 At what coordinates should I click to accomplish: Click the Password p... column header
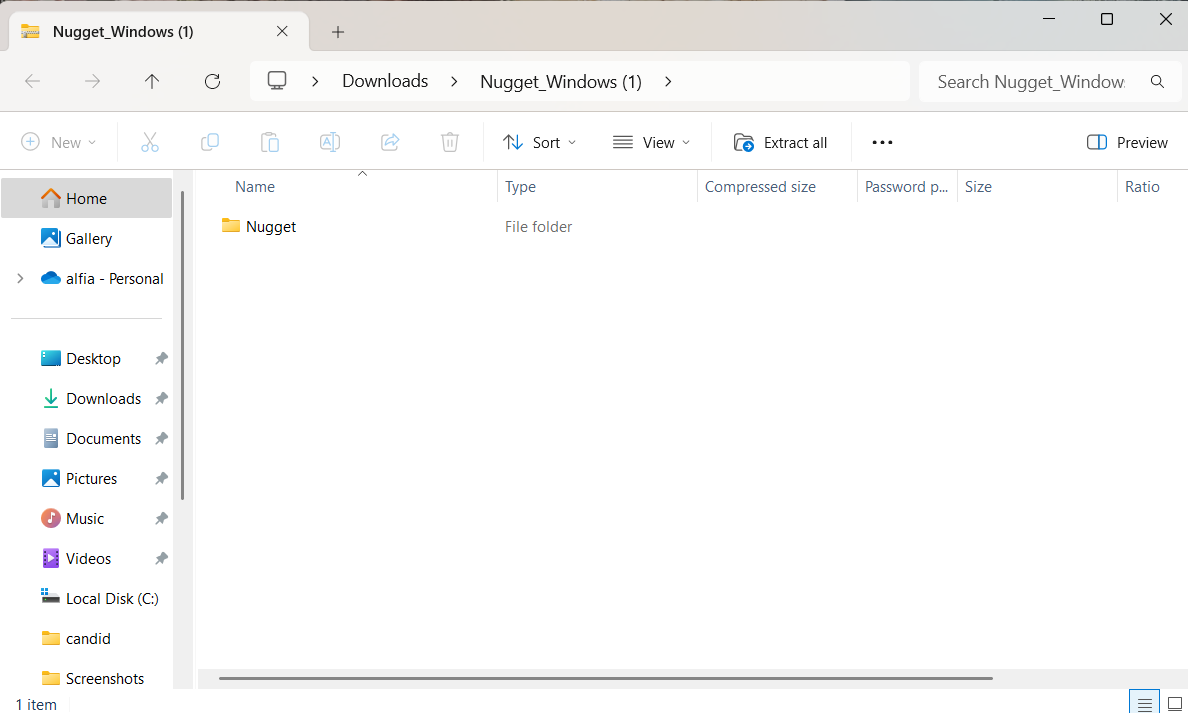tap(907, 186)
